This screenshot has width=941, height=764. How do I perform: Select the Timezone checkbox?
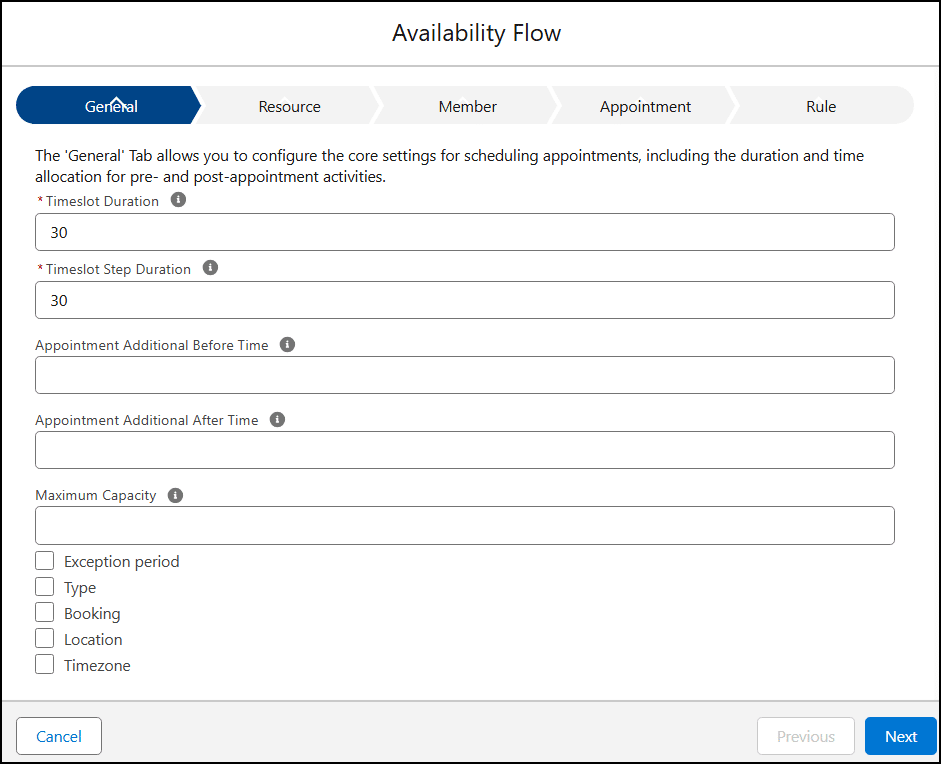(45, 665)
